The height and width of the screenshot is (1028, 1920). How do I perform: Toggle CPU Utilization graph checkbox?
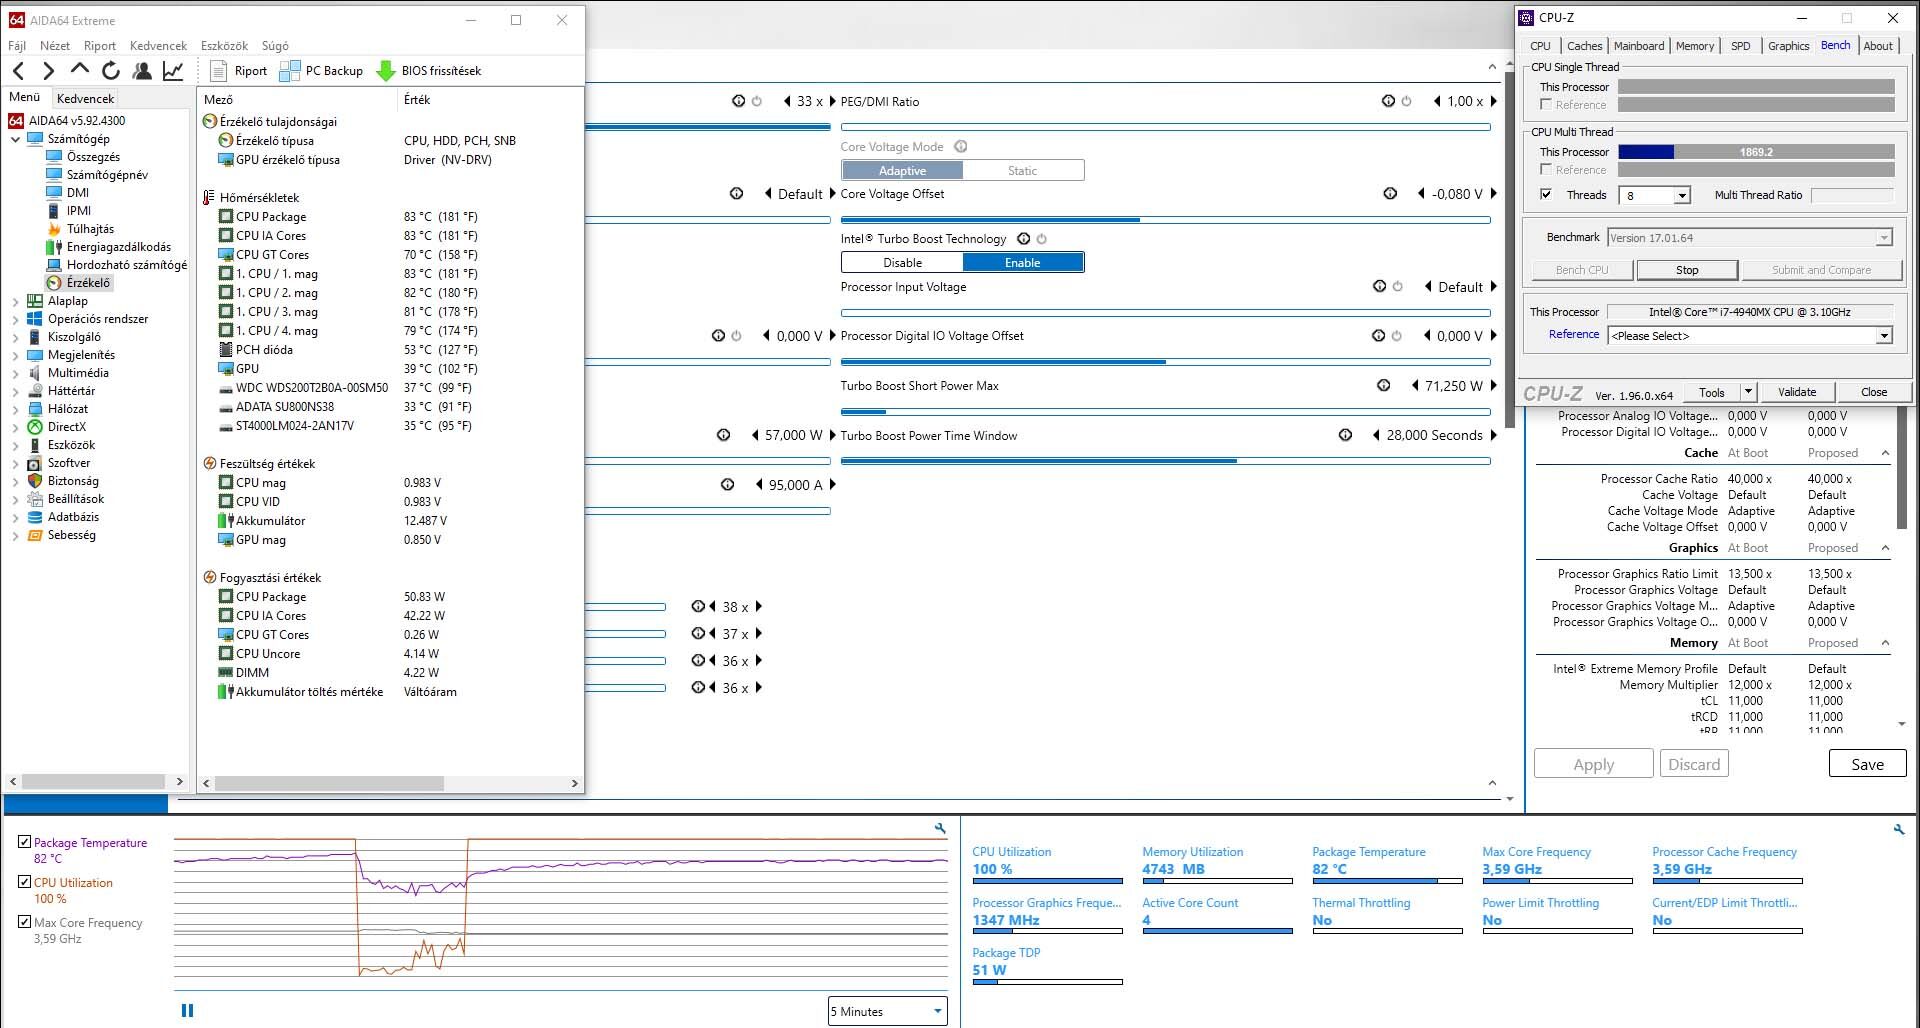tap(24, 882)
